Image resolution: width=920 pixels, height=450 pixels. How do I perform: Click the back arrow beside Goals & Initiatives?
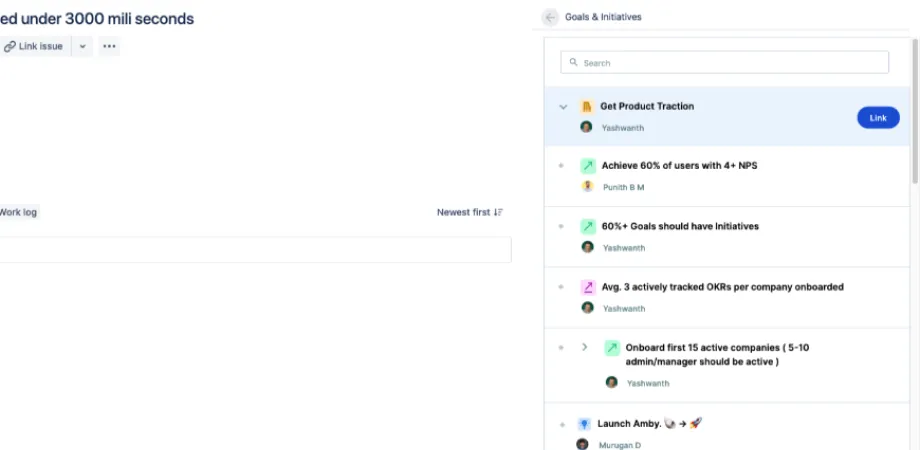click(550, 18)
